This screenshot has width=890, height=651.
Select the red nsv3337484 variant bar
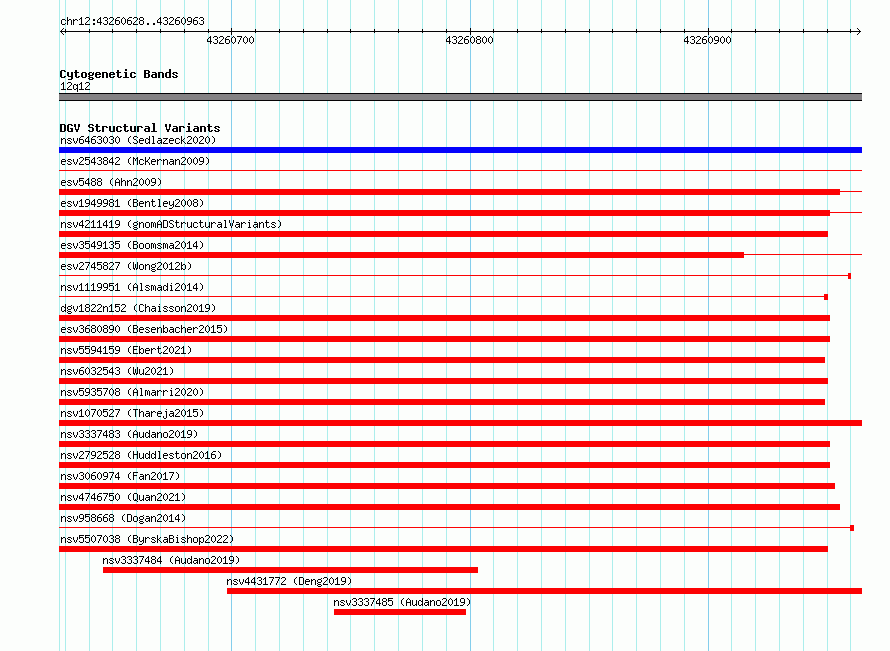[290, 570]
